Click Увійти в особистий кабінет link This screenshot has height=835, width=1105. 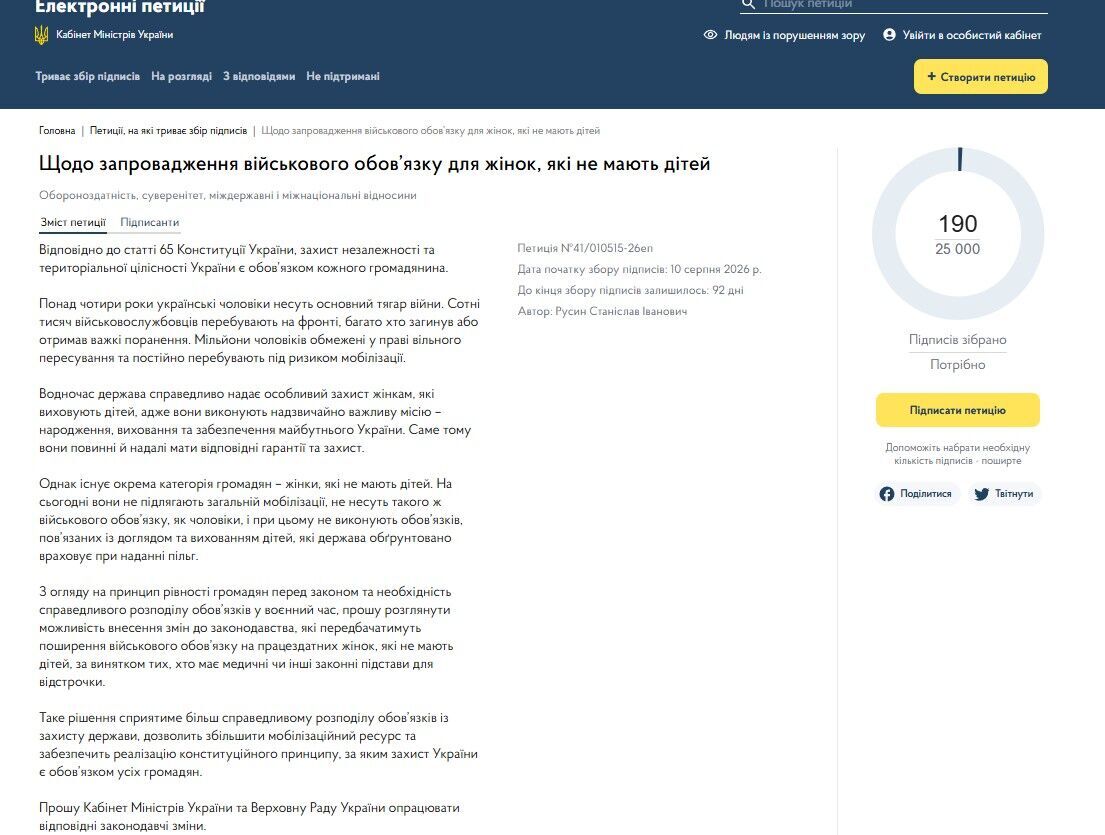pos(971,35)
